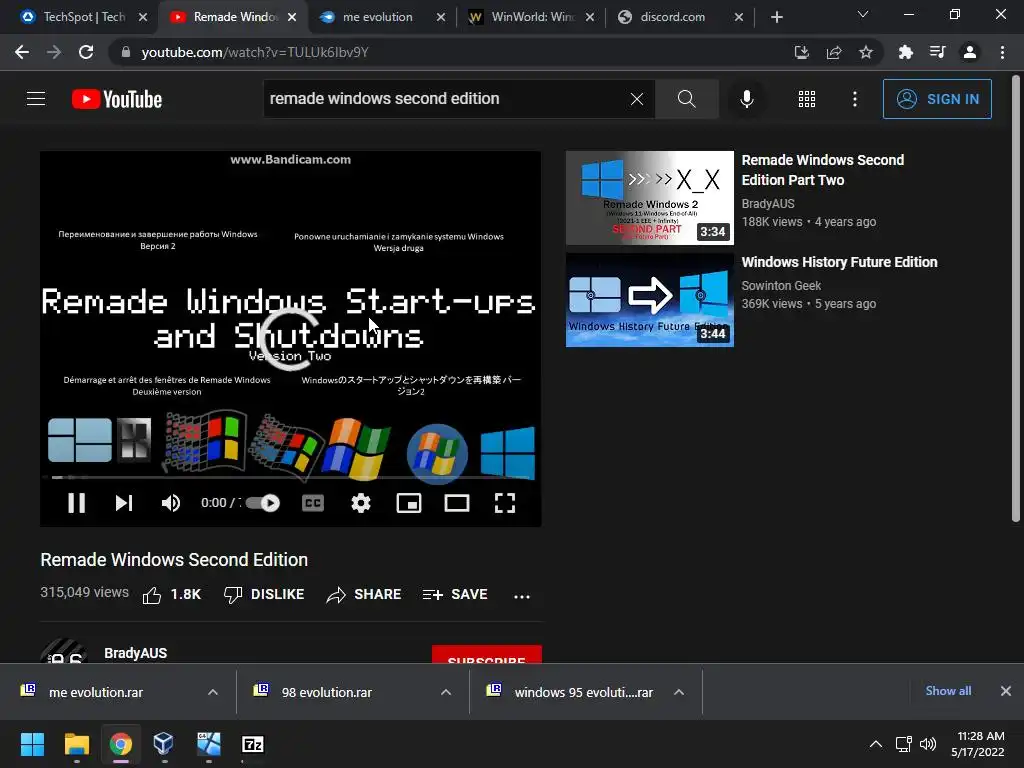Open the tab search dropdown
This screenshot has height=768, width=1024.
(x=863, y=14)
